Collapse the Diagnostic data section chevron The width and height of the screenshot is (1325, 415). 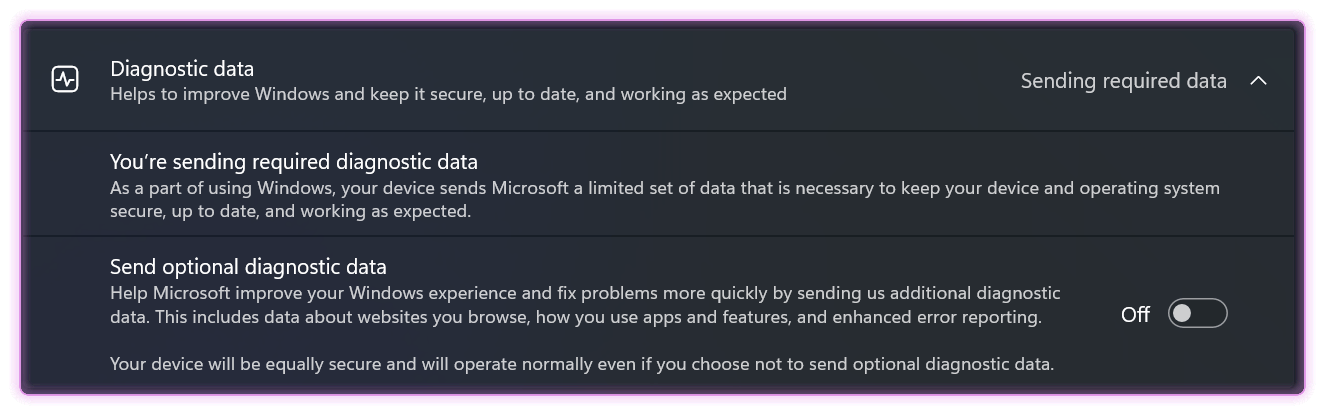1258,81
